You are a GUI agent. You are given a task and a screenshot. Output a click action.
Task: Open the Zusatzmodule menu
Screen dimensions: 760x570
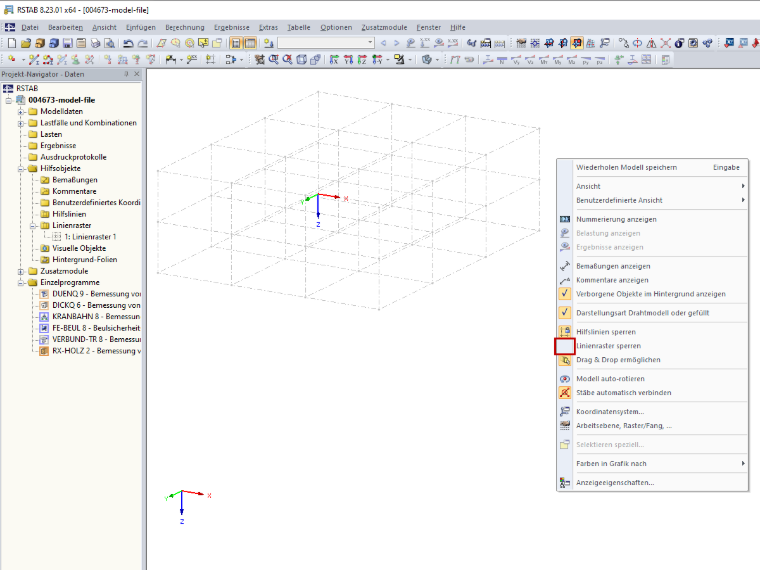384,28
